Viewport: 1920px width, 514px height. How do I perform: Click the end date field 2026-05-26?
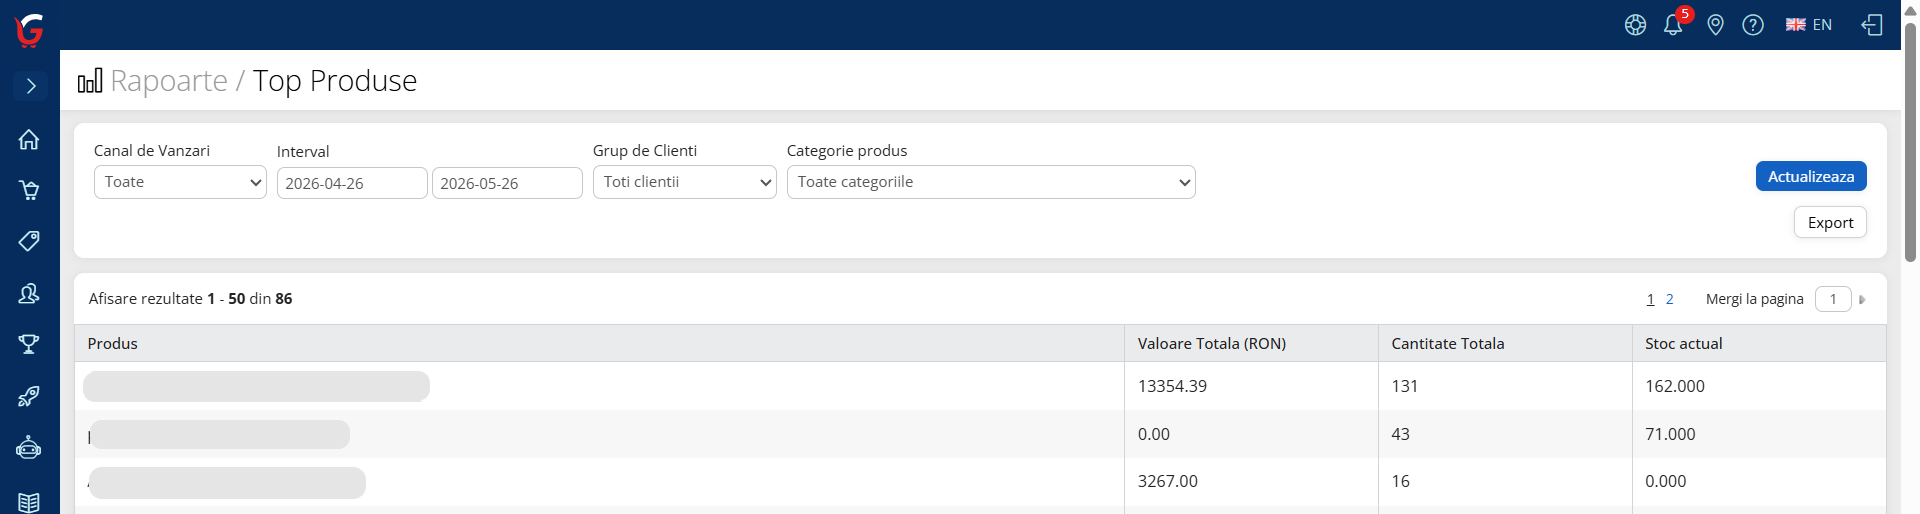pos(507,183)
